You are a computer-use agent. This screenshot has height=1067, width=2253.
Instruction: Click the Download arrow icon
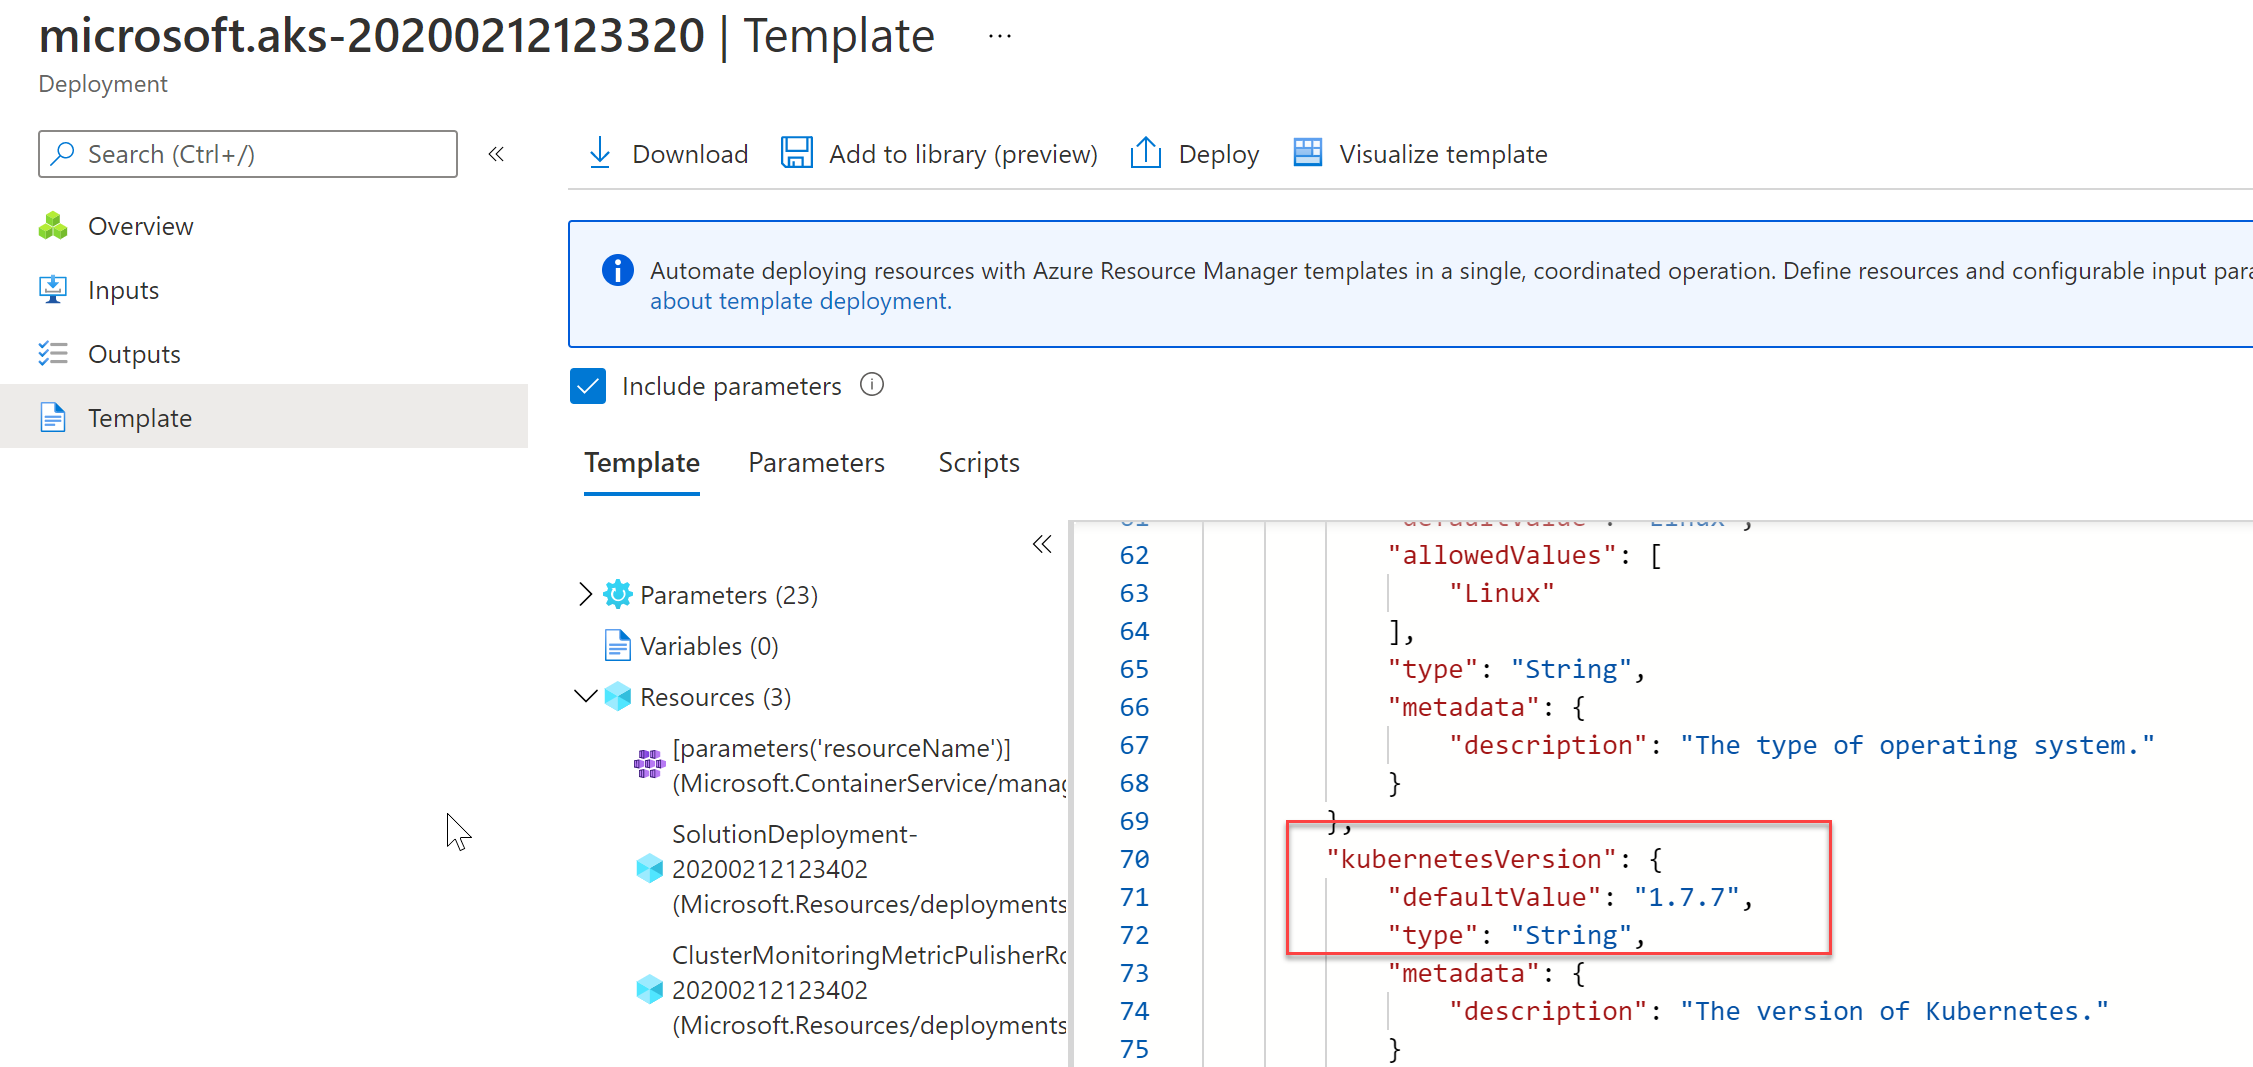click(x=600, y=153)
